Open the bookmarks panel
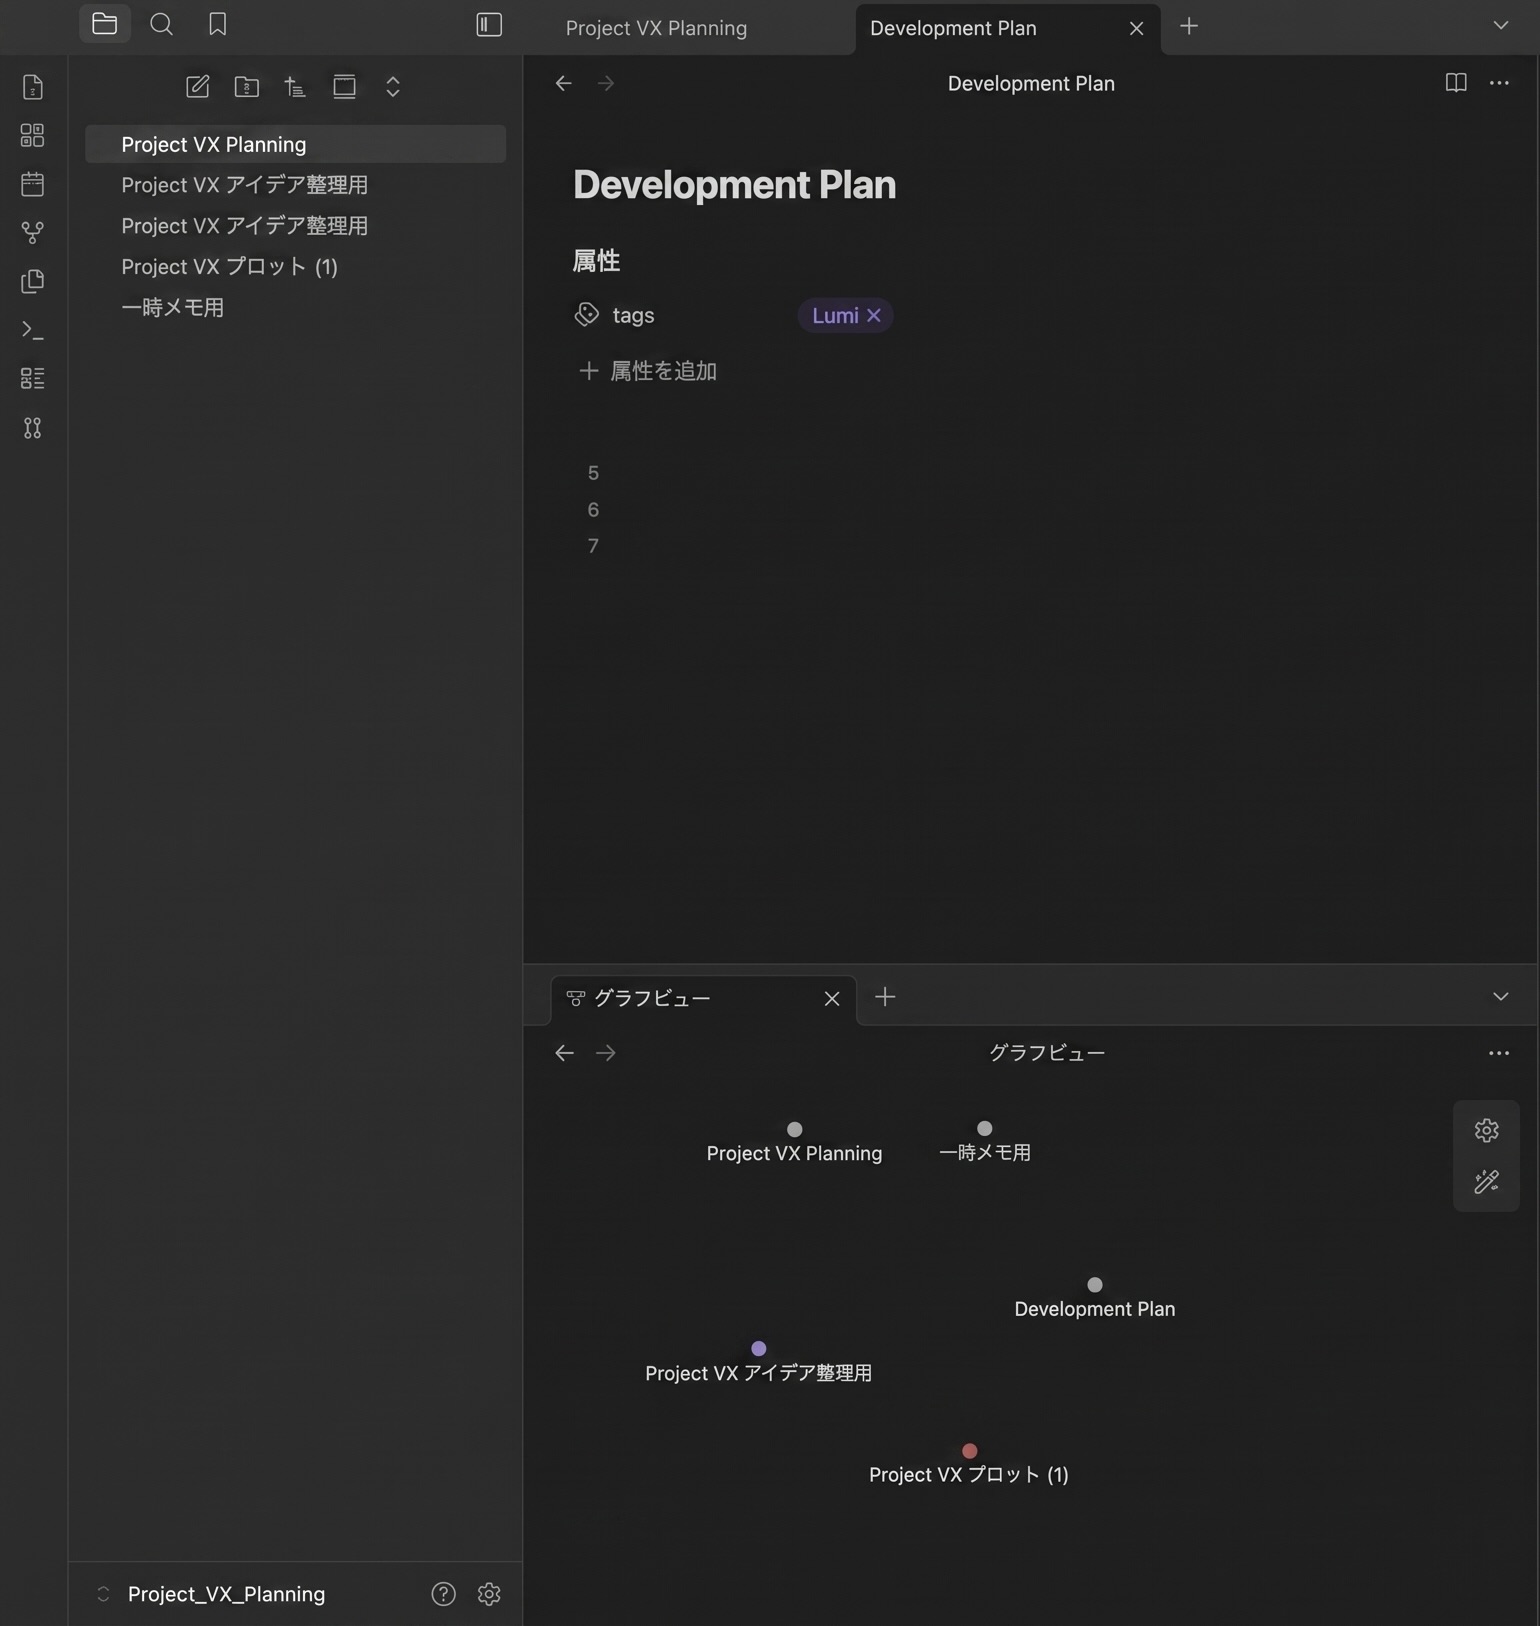1540x1626 pixels. coord(217,24)
